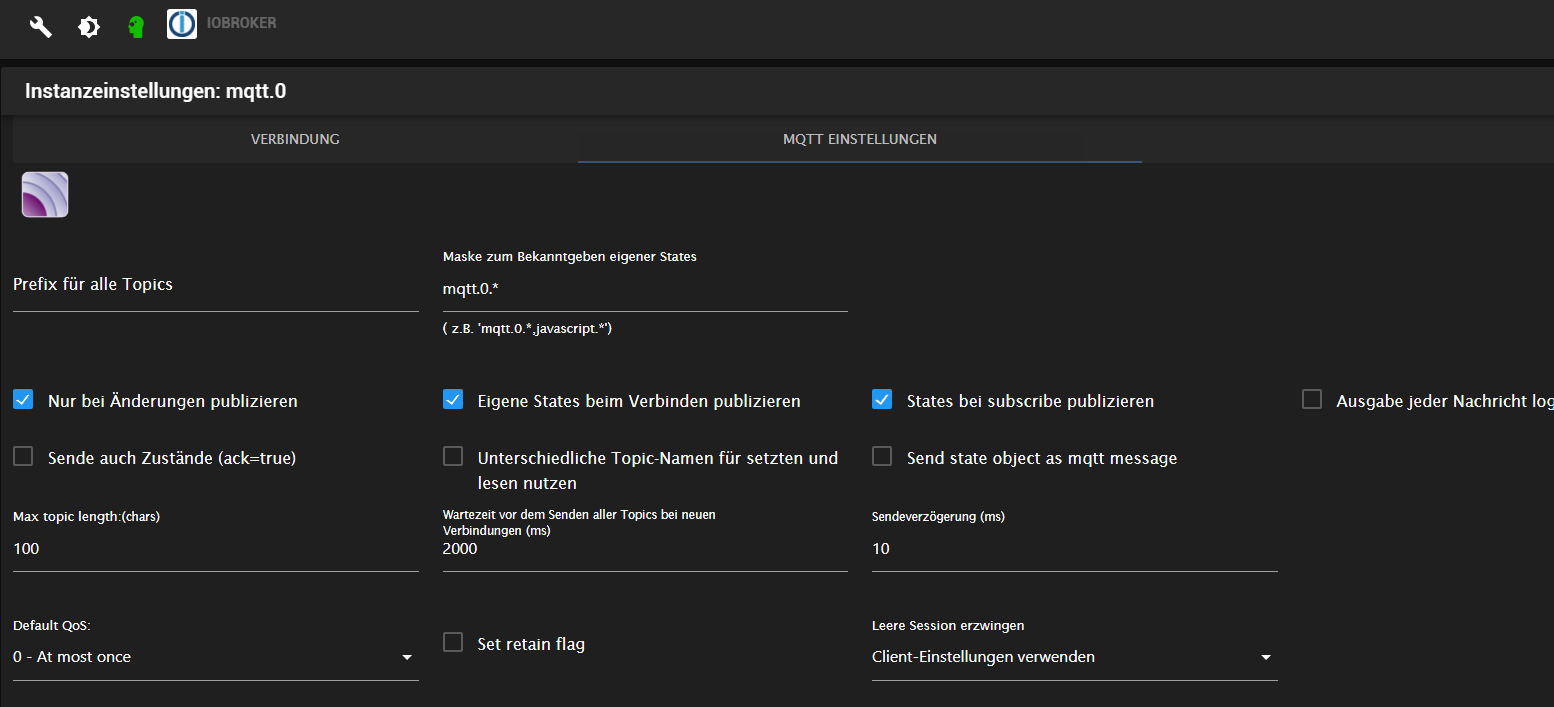Click the green expert mode head icon
Screen dimensions: 1554x707
[x=137, y=27]
